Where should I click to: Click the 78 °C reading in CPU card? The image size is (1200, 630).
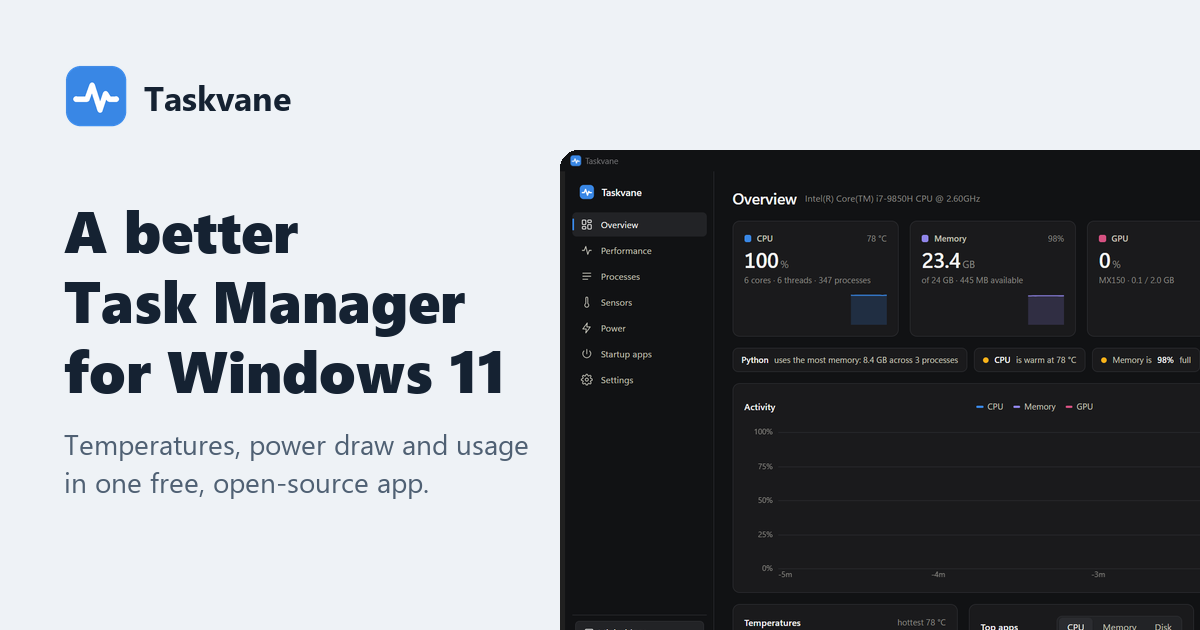pos(876,239)
